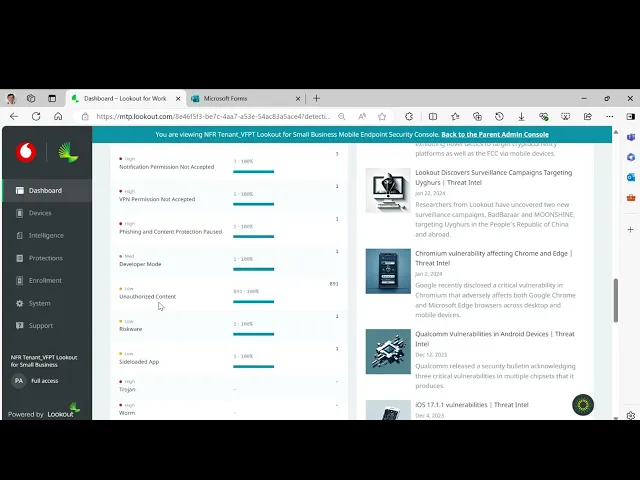Open Qualcomm Vulnerabilities in Android Devices article

tap(495, 339)
